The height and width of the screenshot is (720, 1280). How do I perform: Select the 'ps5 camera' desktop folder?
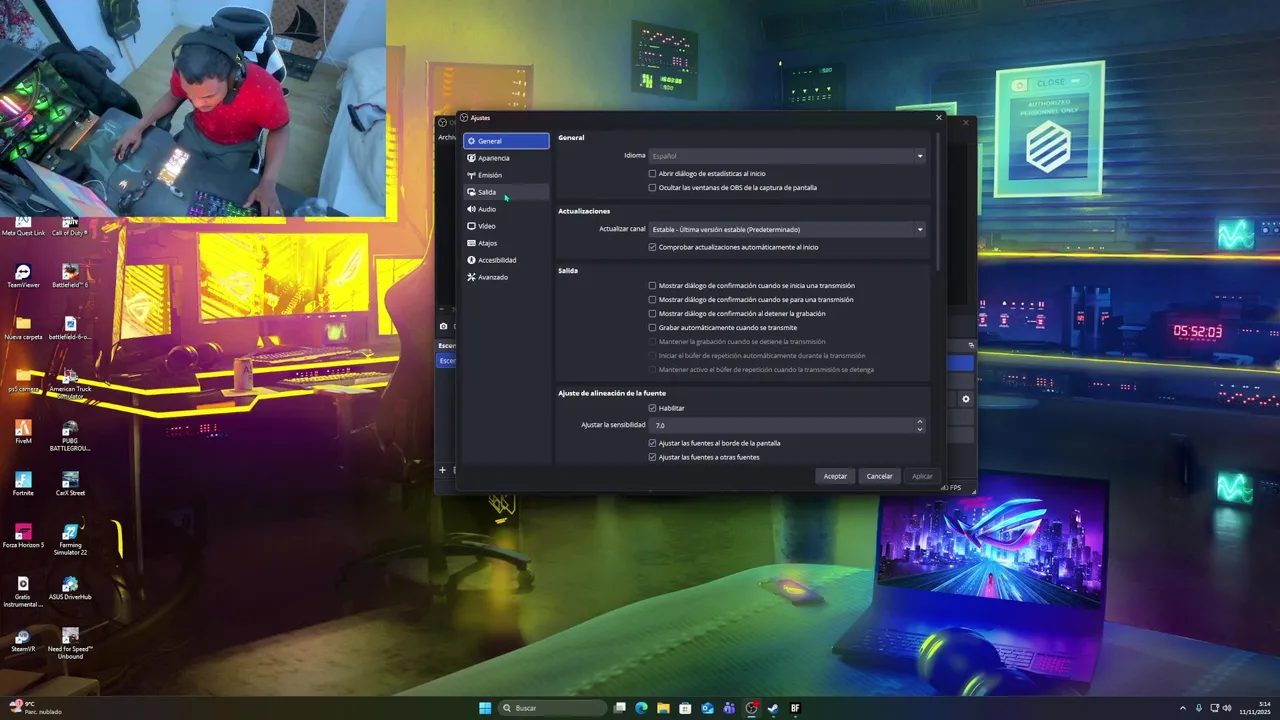click(x=23, y=380)
